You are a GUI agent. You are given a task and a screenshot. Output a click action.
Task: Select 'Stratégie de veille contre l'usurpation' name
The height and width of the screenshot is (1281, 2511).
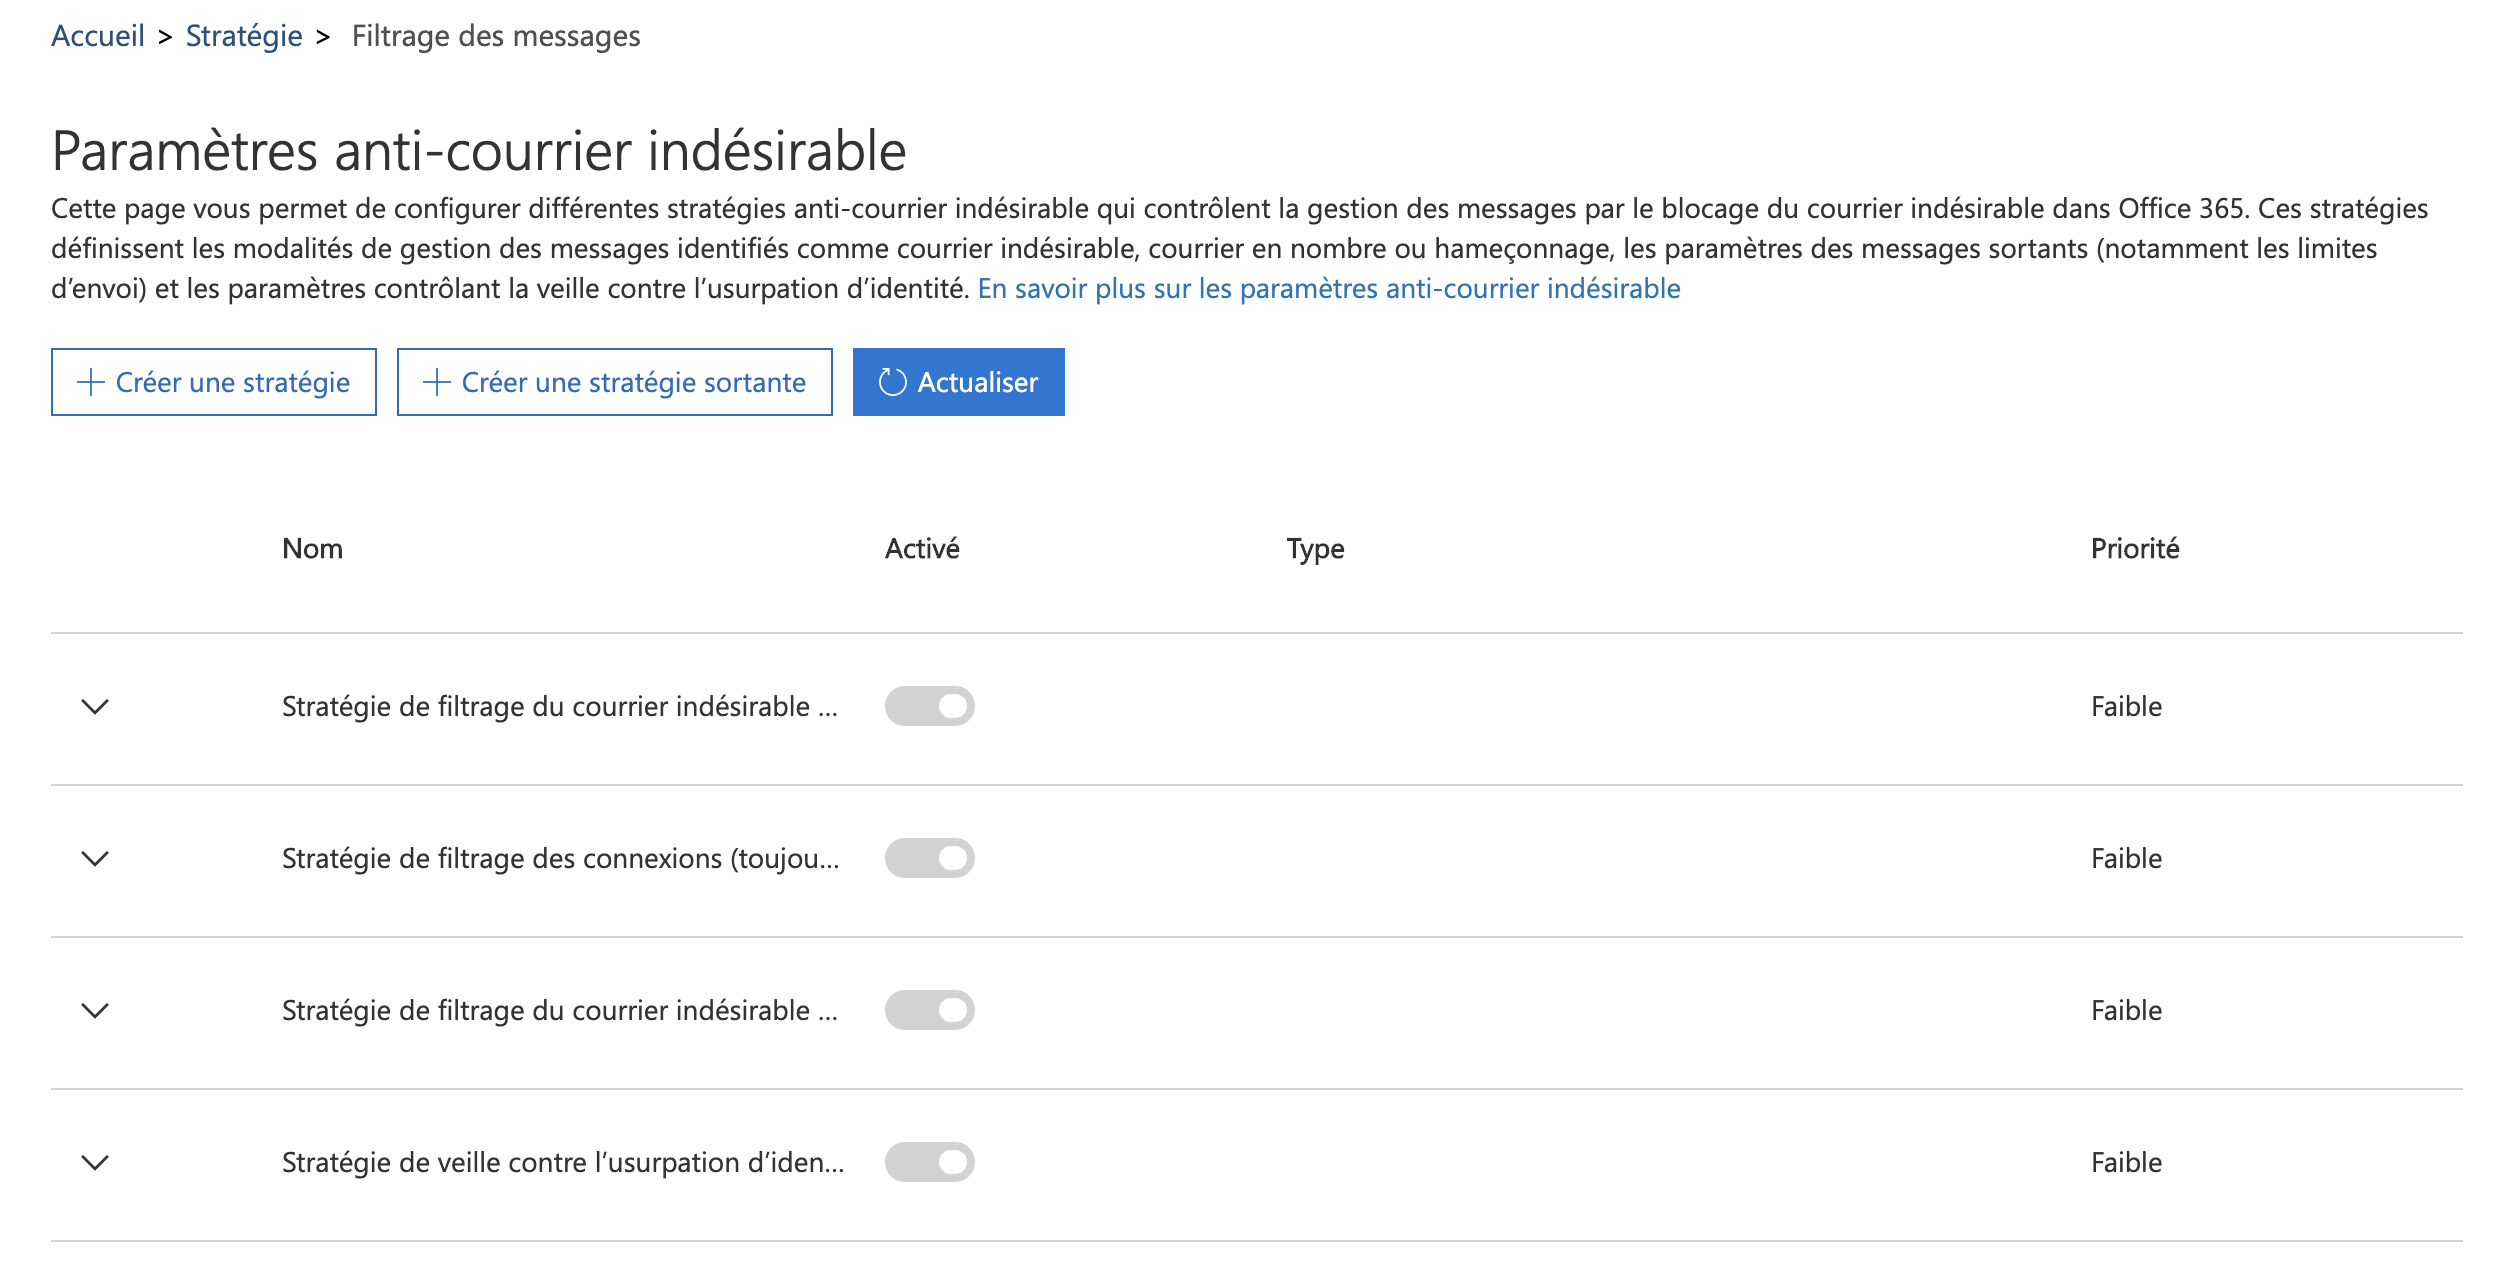[563, 1163]
